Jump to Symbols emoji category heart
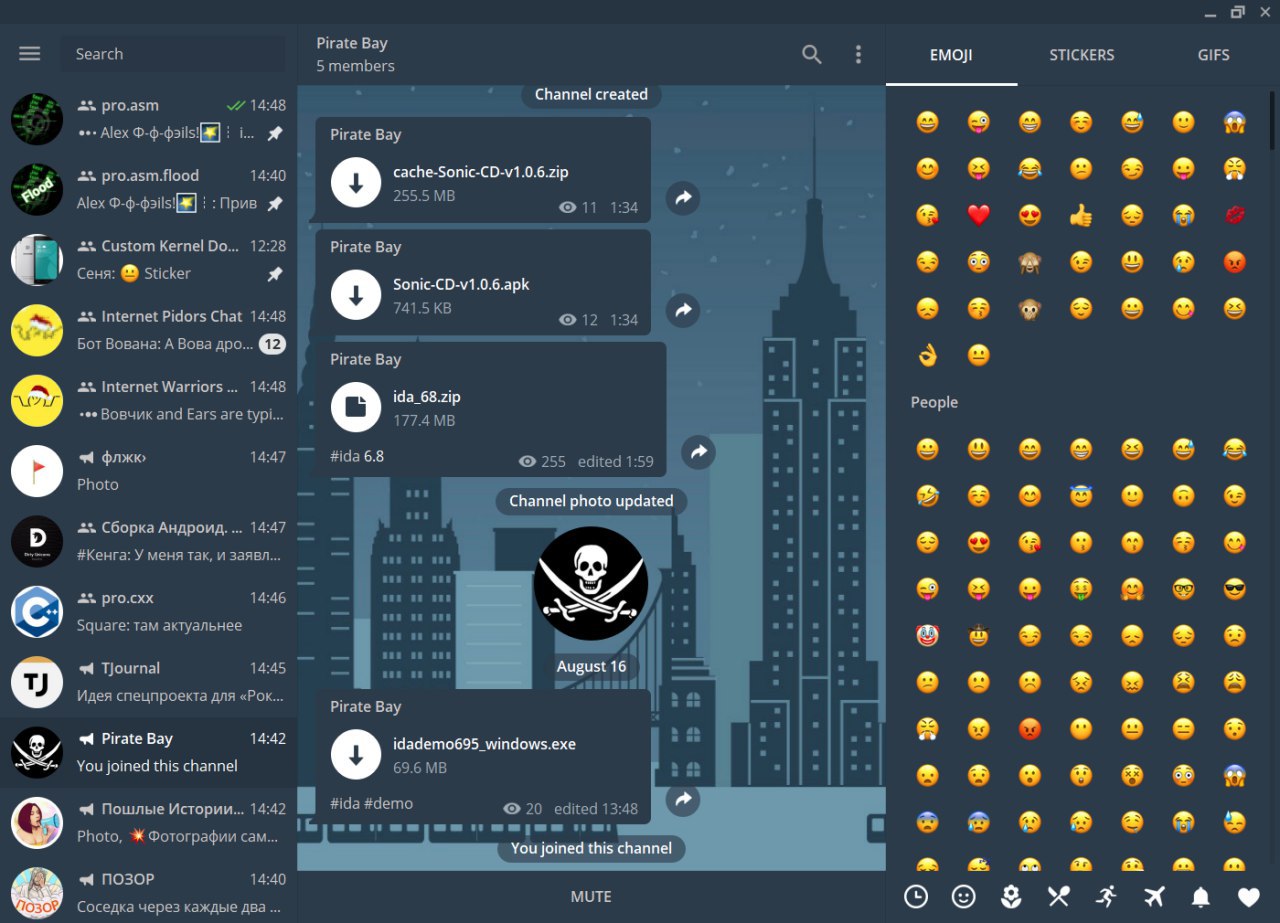The height and width of the screenshot is (923, 1280). point(1249,897)
